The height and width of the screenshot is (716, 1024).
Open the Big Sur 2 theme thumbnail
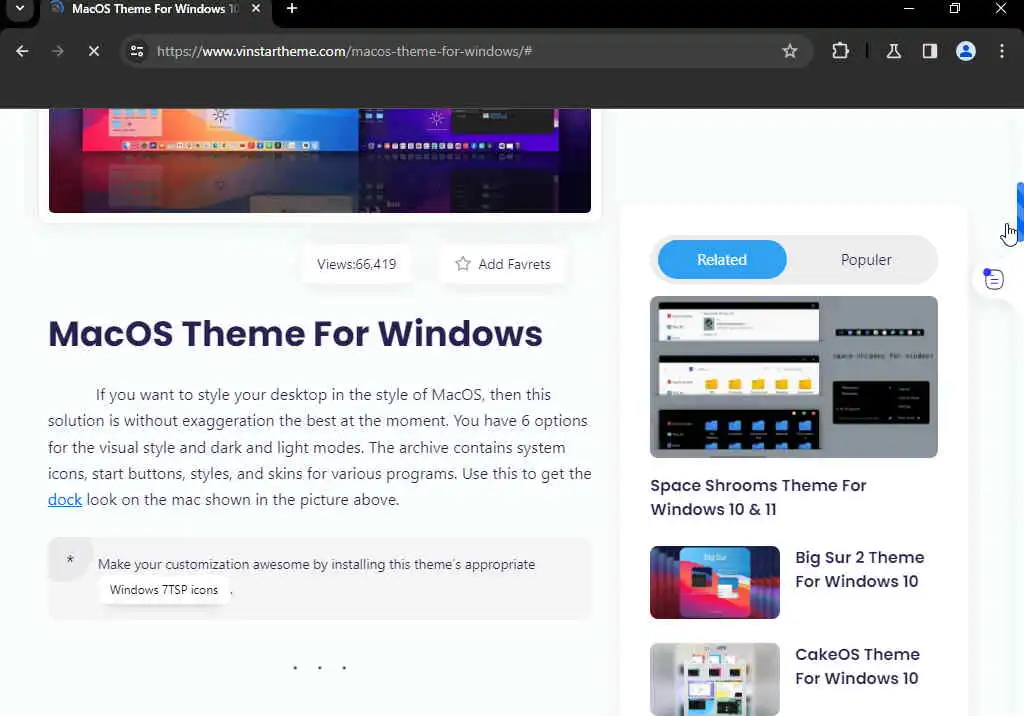[714, 582]
